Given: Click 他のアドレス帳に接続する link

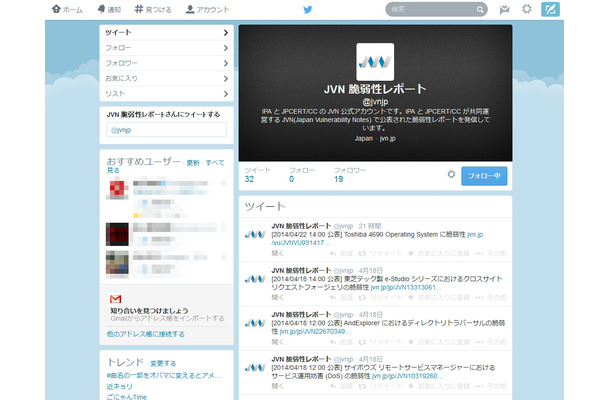Looking at the screenshot, I should coord(146,333).
